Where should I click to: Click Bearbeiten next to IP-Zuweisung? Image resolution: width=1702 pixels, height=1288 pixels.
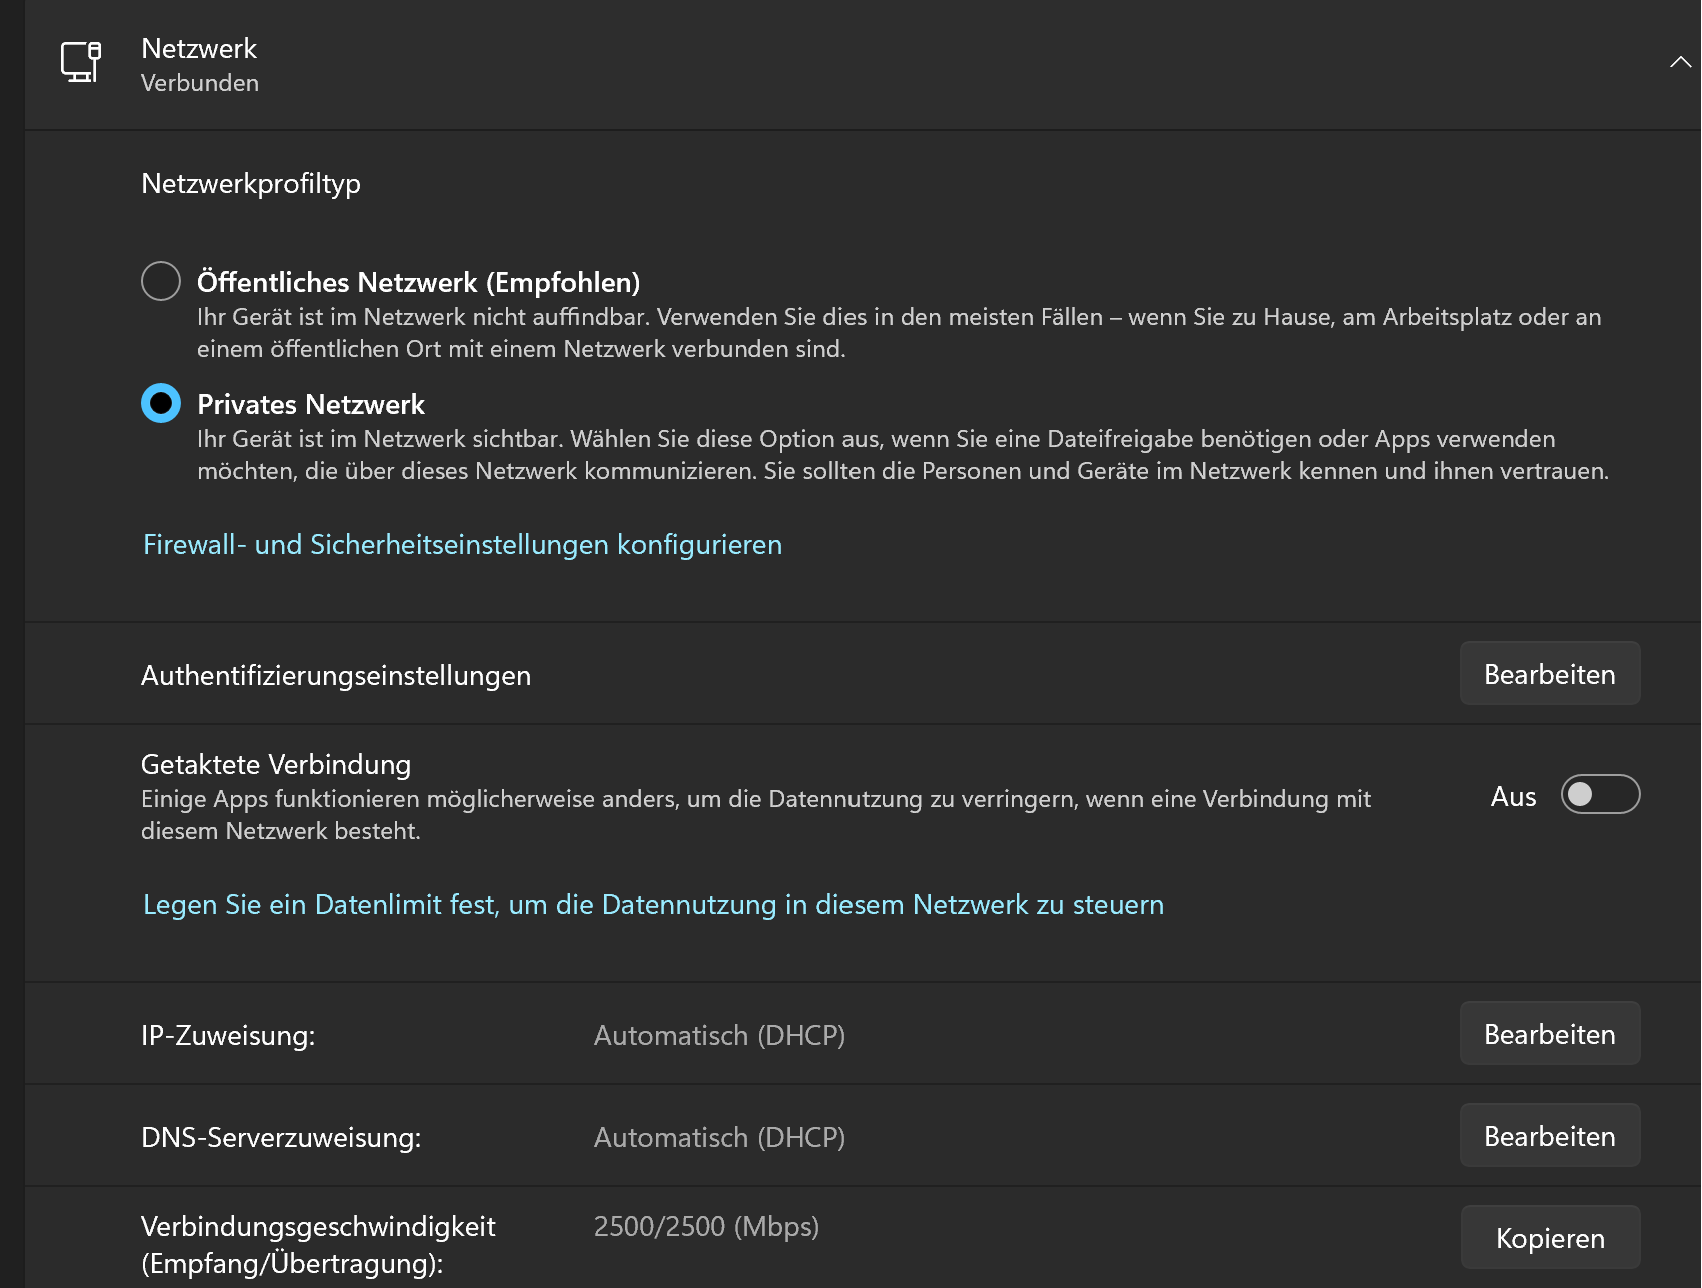1549,1034
